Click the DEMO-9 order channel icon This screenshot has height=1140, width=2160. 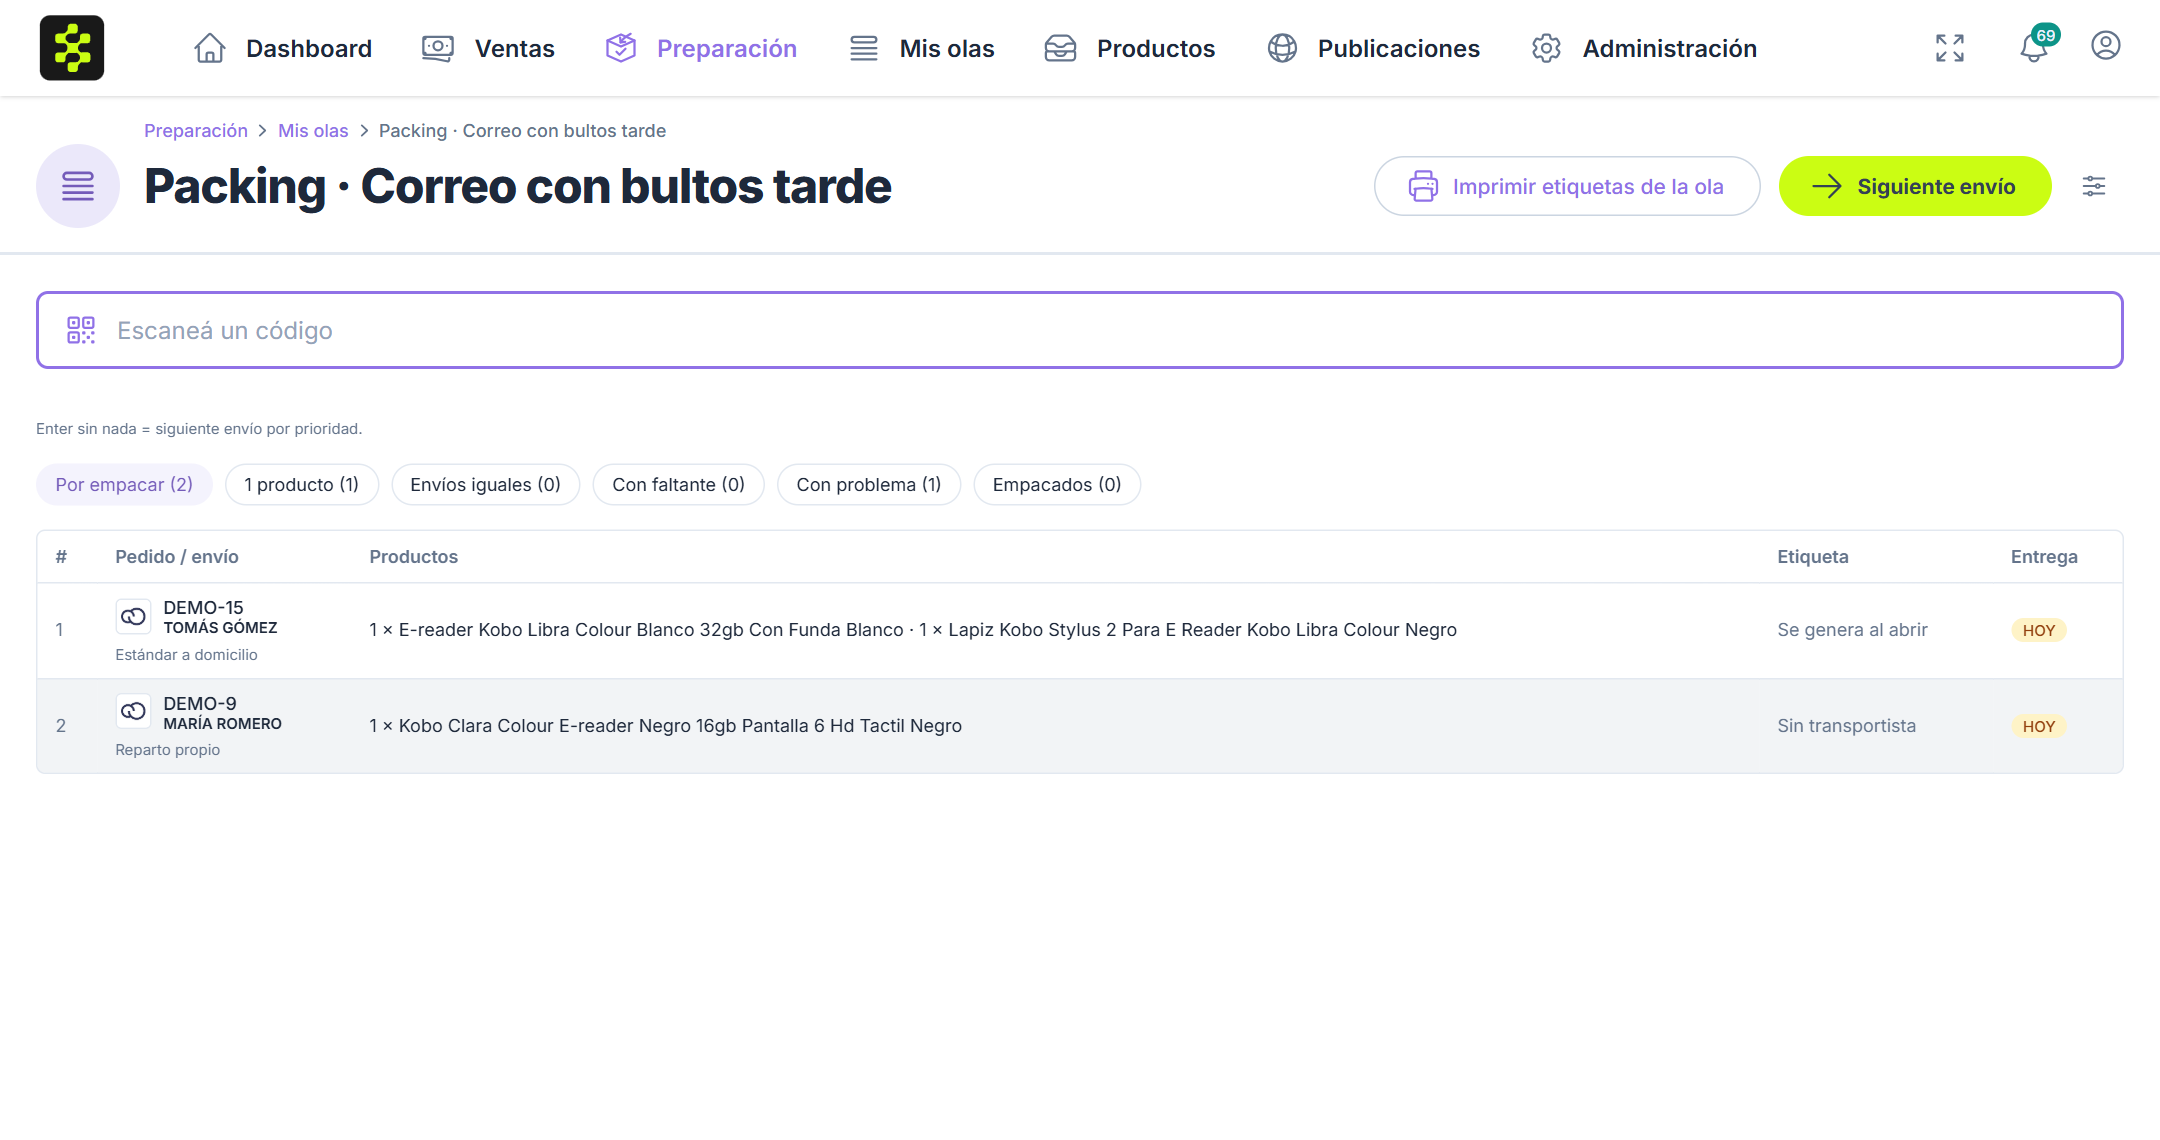133,711
